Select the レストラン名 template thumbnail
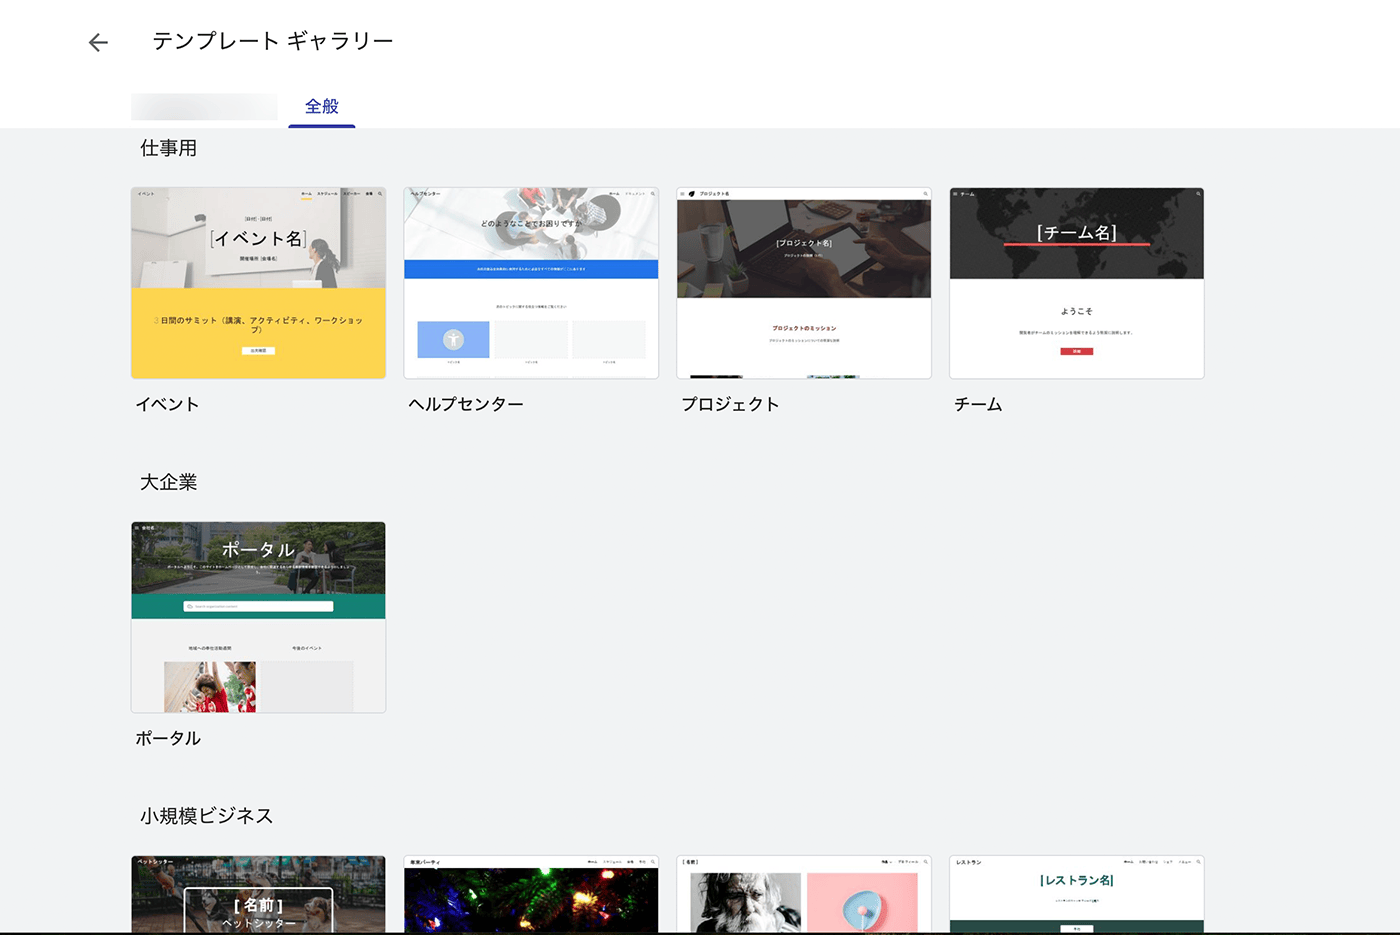Image resolution: width=1400 pixels, height=935 pixels. (1076, 893)
